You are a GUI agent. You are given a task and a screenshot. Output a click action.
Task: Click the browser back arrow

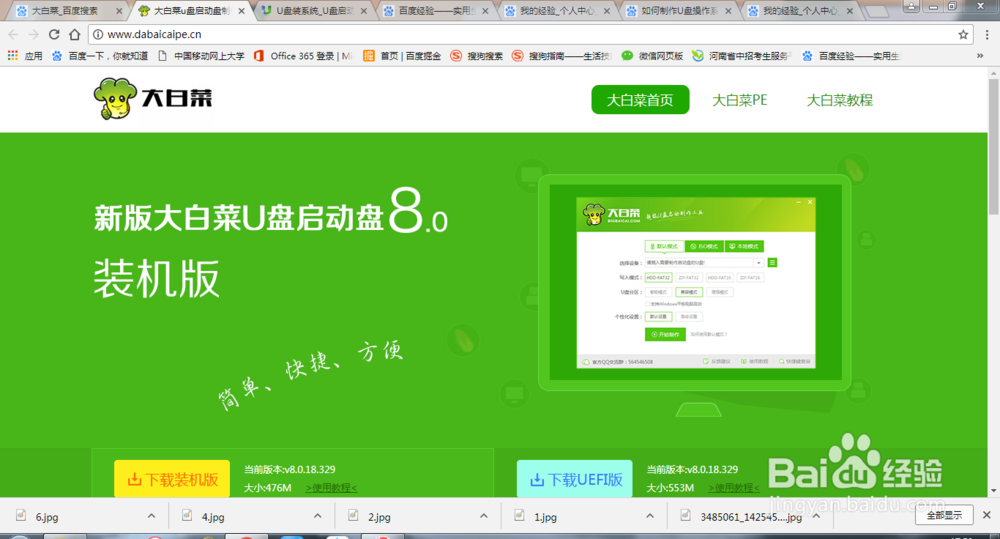(x=13, y=34)
